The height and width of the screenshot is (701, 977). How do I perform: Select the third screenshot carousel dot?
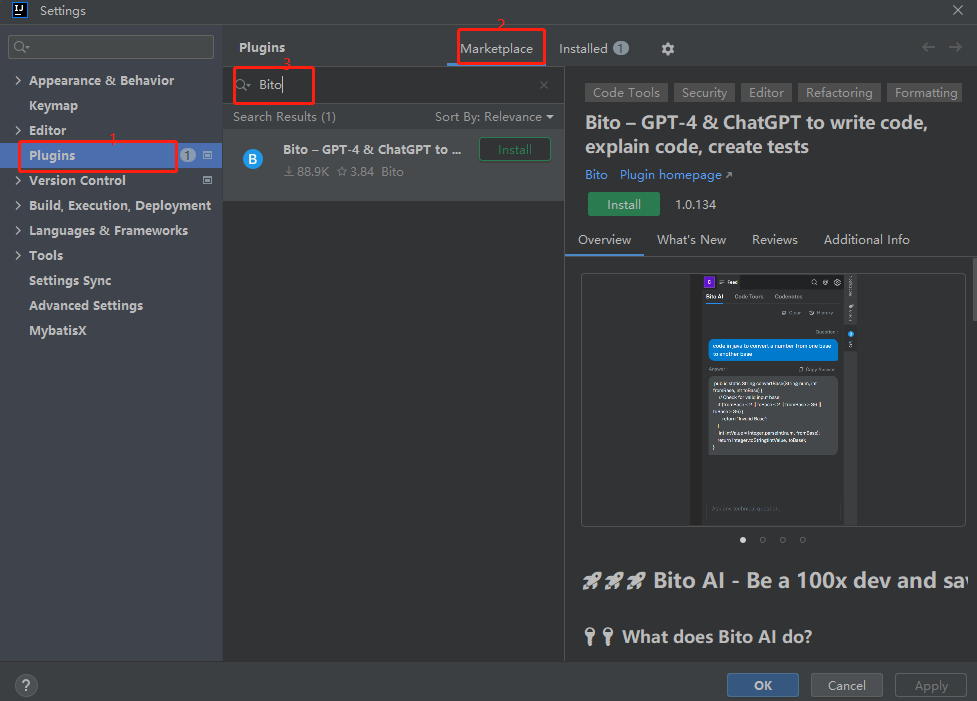point(783,540)
